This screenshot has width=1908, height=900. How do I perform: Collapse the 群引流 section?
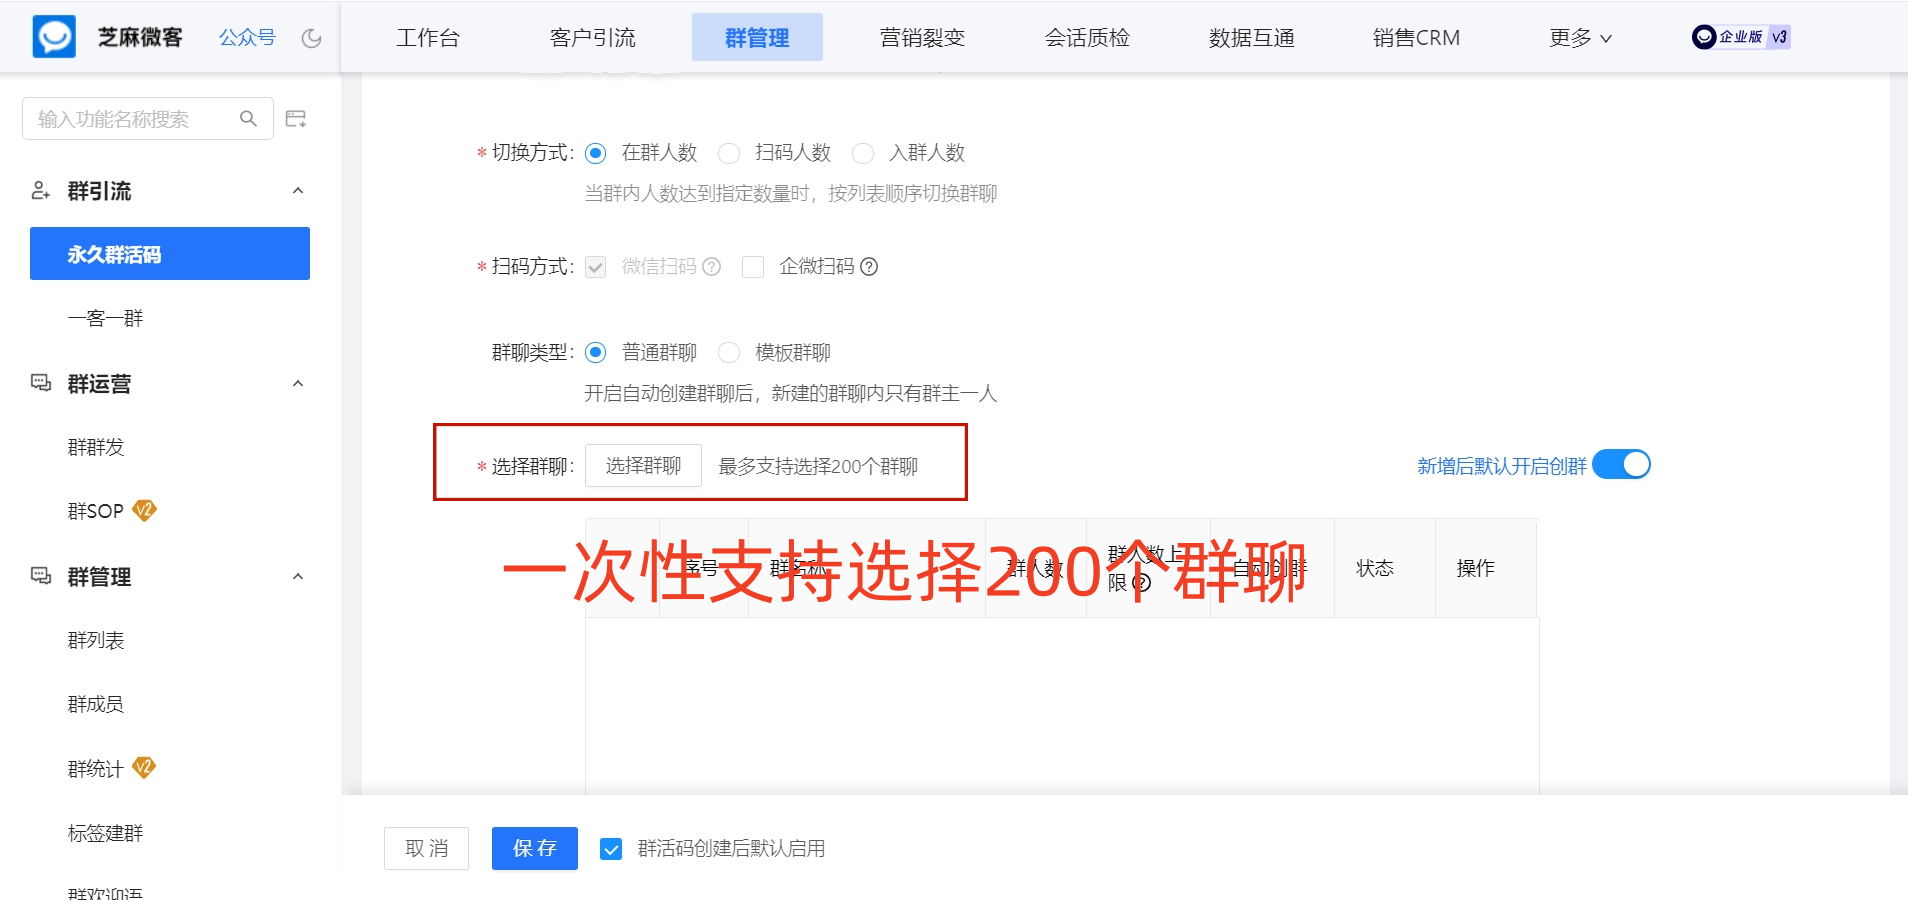tap(298, 190)
